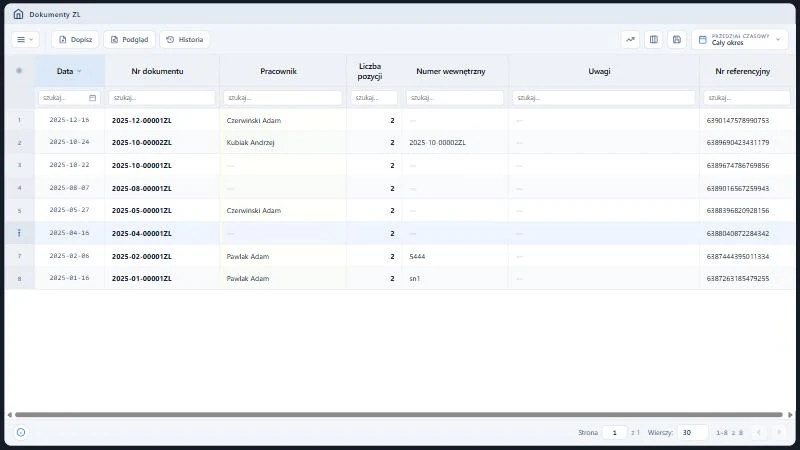
Task: Open the Przedział czasowy dropdown
Action: point(740,39)
